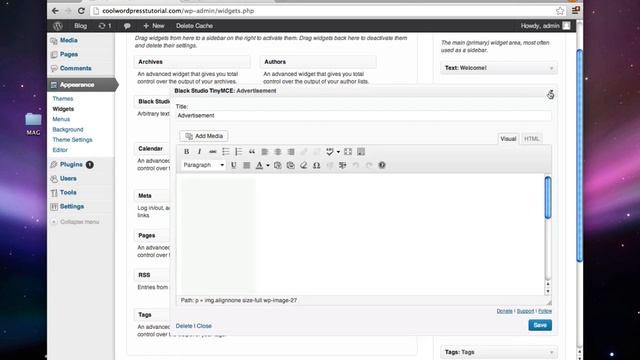Insert an unordered bullet list
The image size is (640, 360).
[x=226, y=152]
